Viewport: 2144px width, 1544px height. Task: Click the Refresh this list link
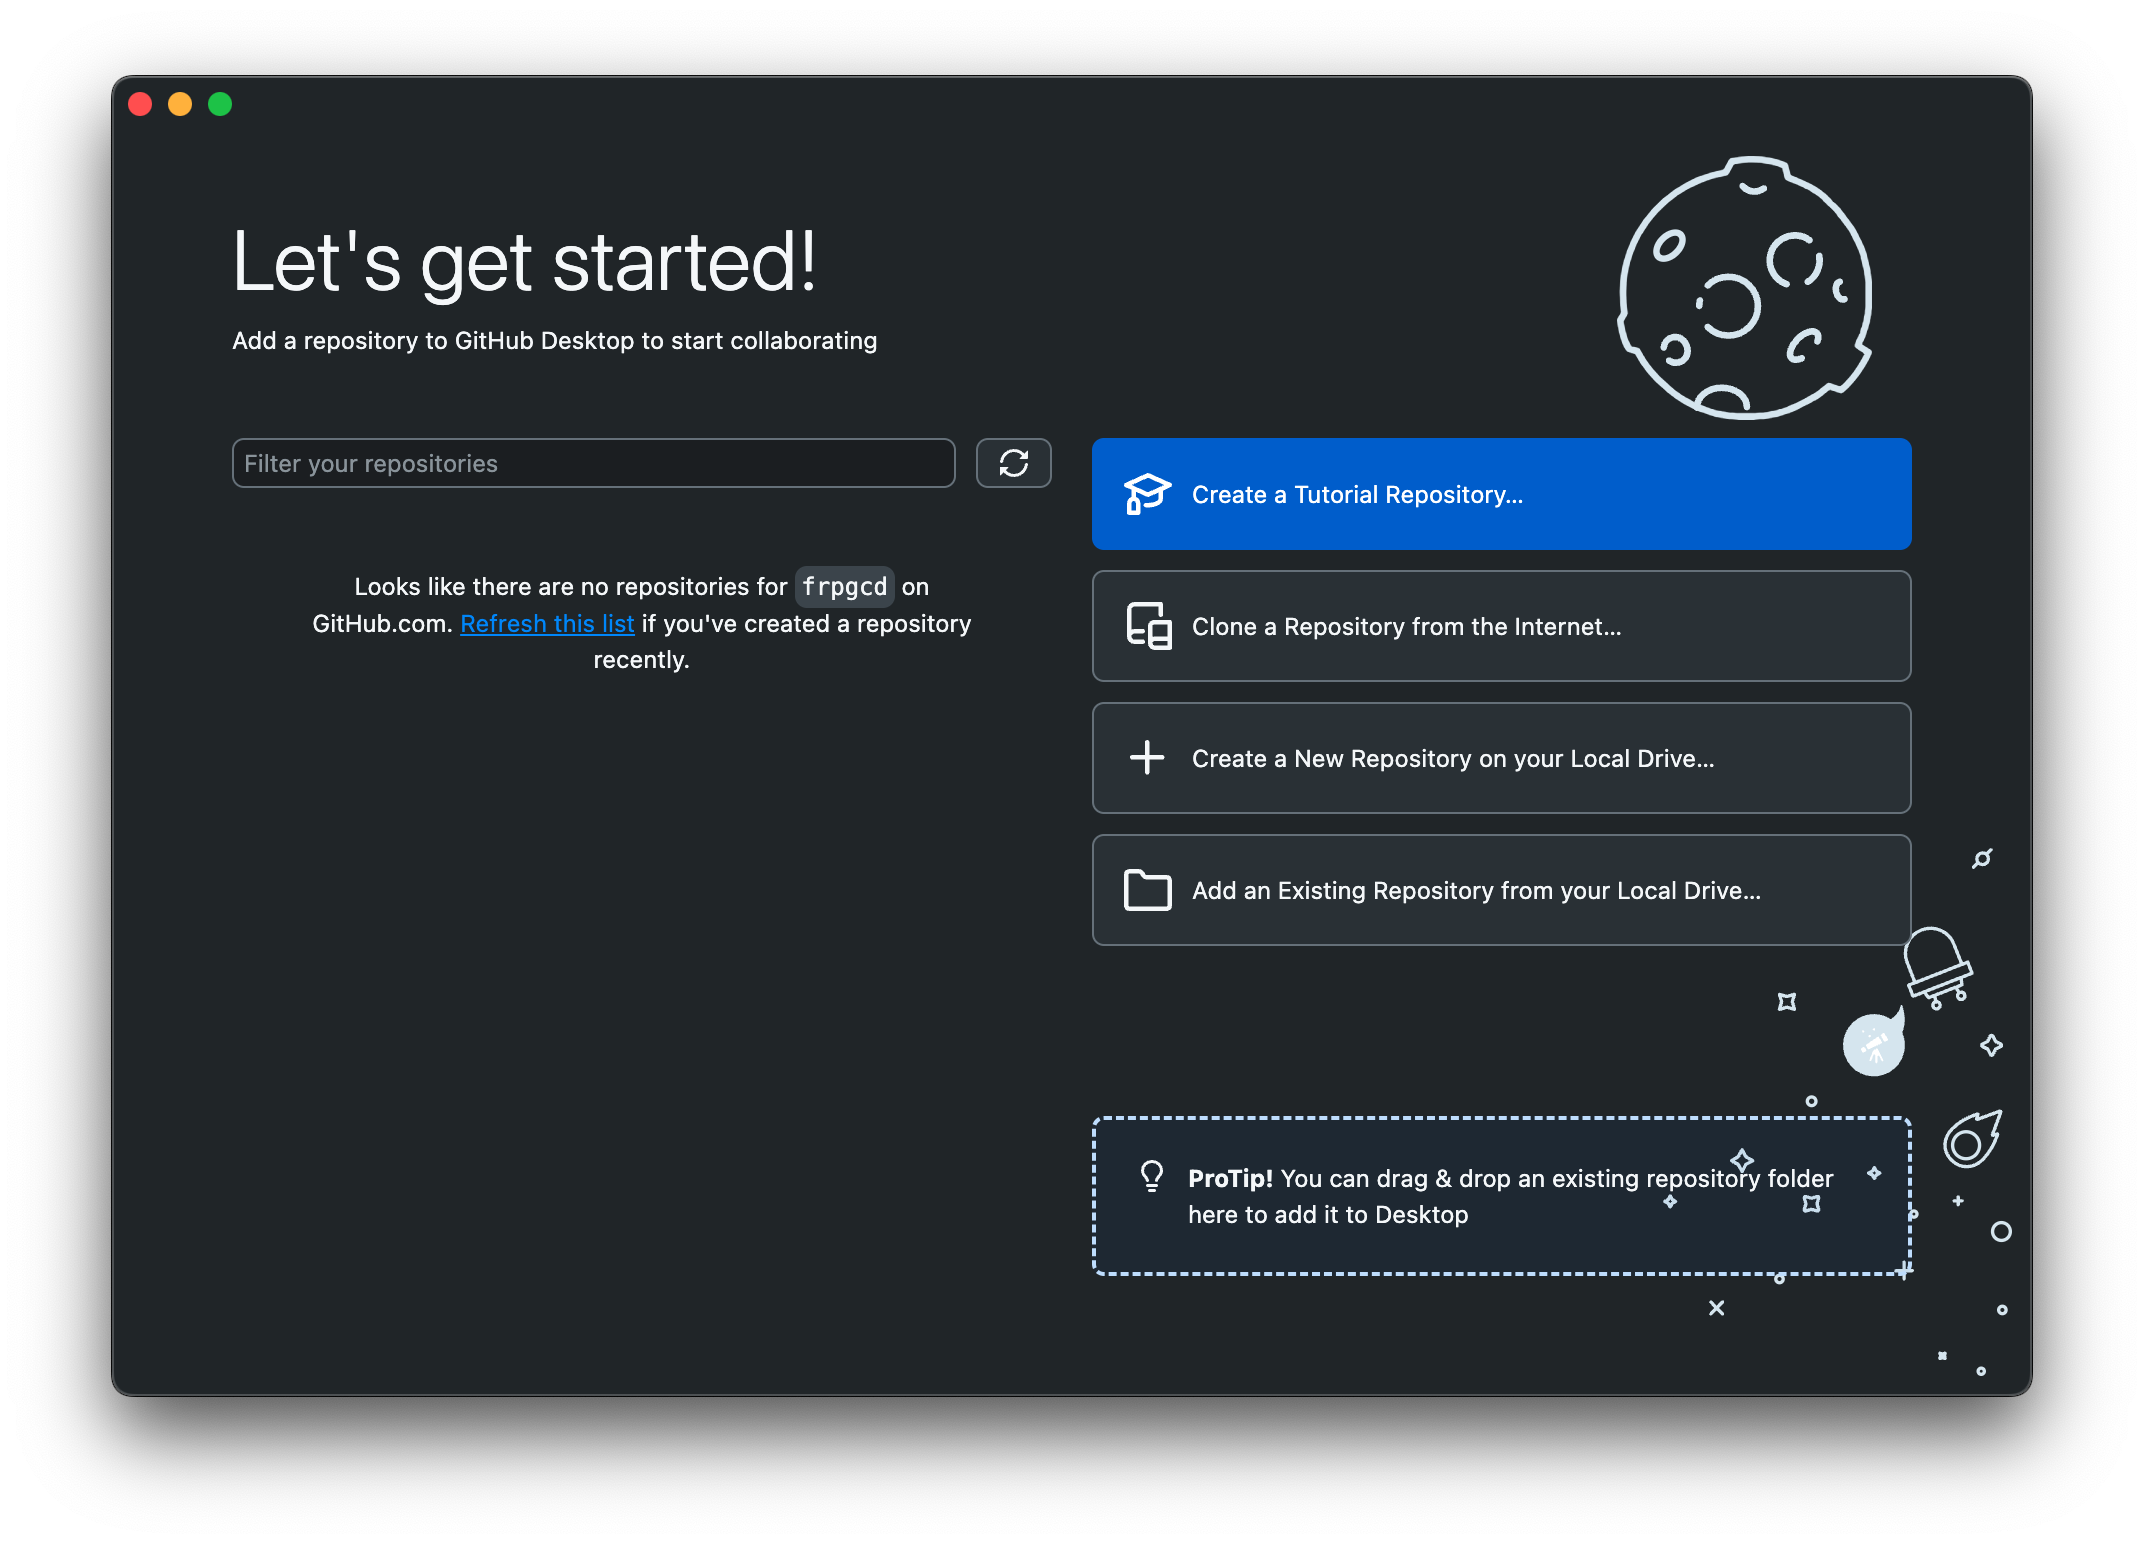click(547, 624)
